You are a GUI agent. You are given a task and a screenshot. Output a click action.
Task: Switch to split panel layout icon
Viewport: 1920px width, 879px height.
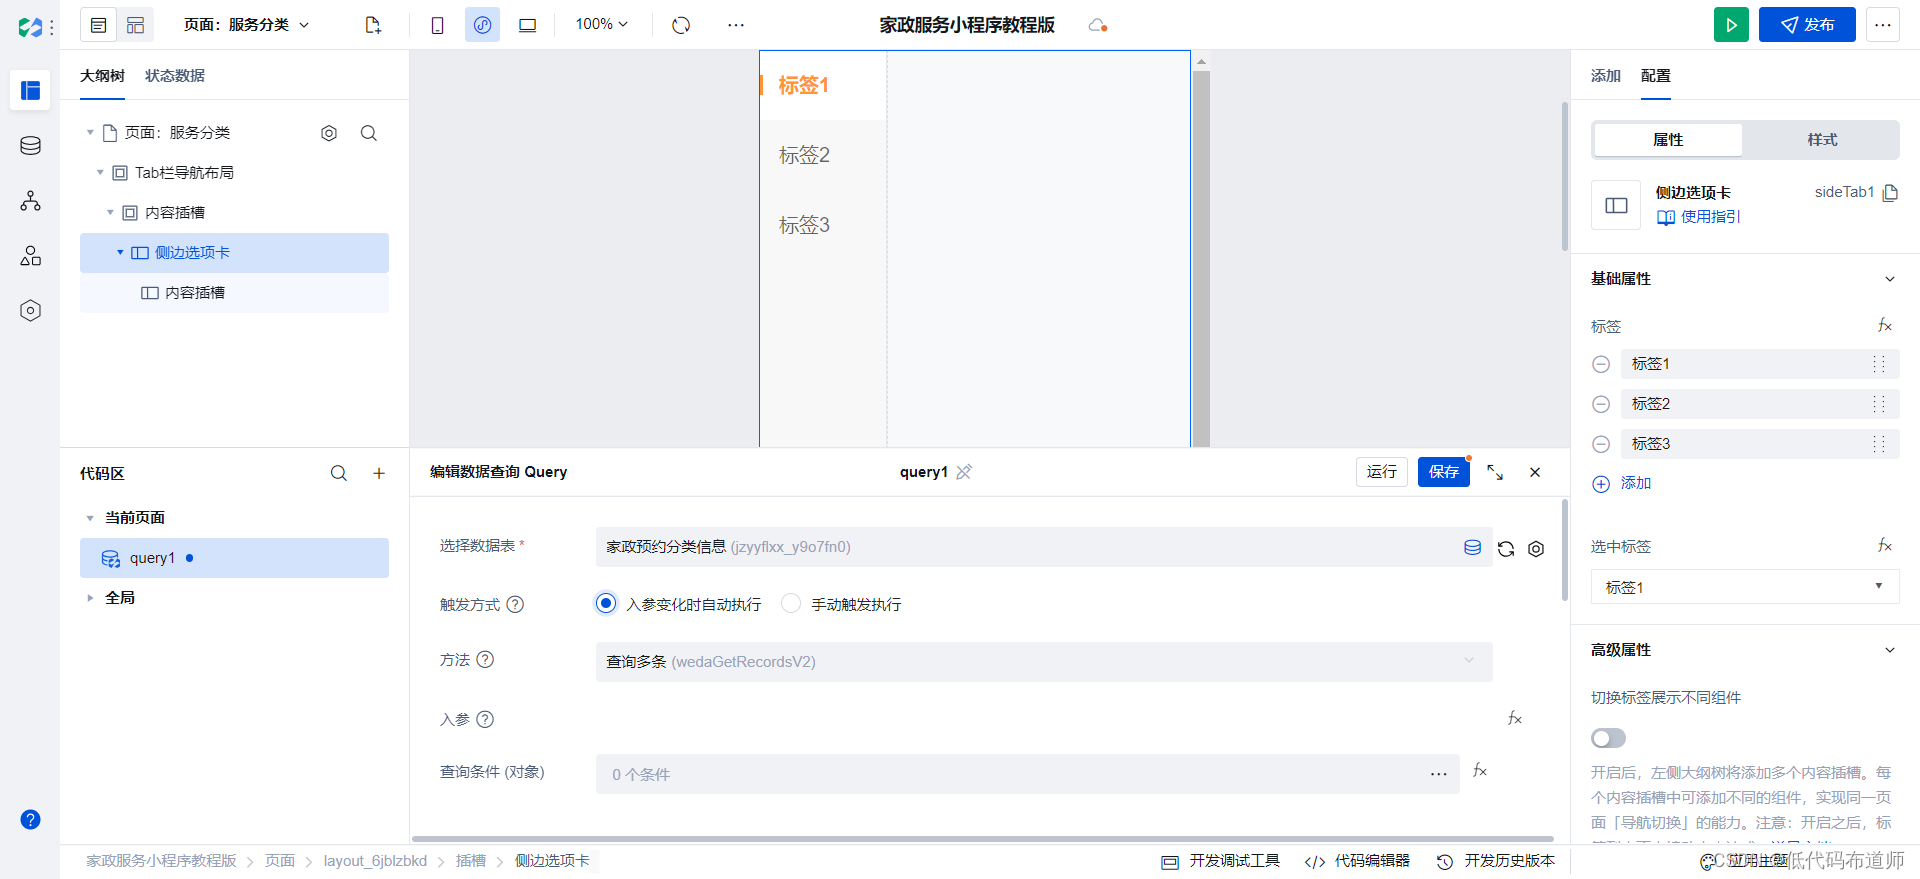click(x=135, y=25)
